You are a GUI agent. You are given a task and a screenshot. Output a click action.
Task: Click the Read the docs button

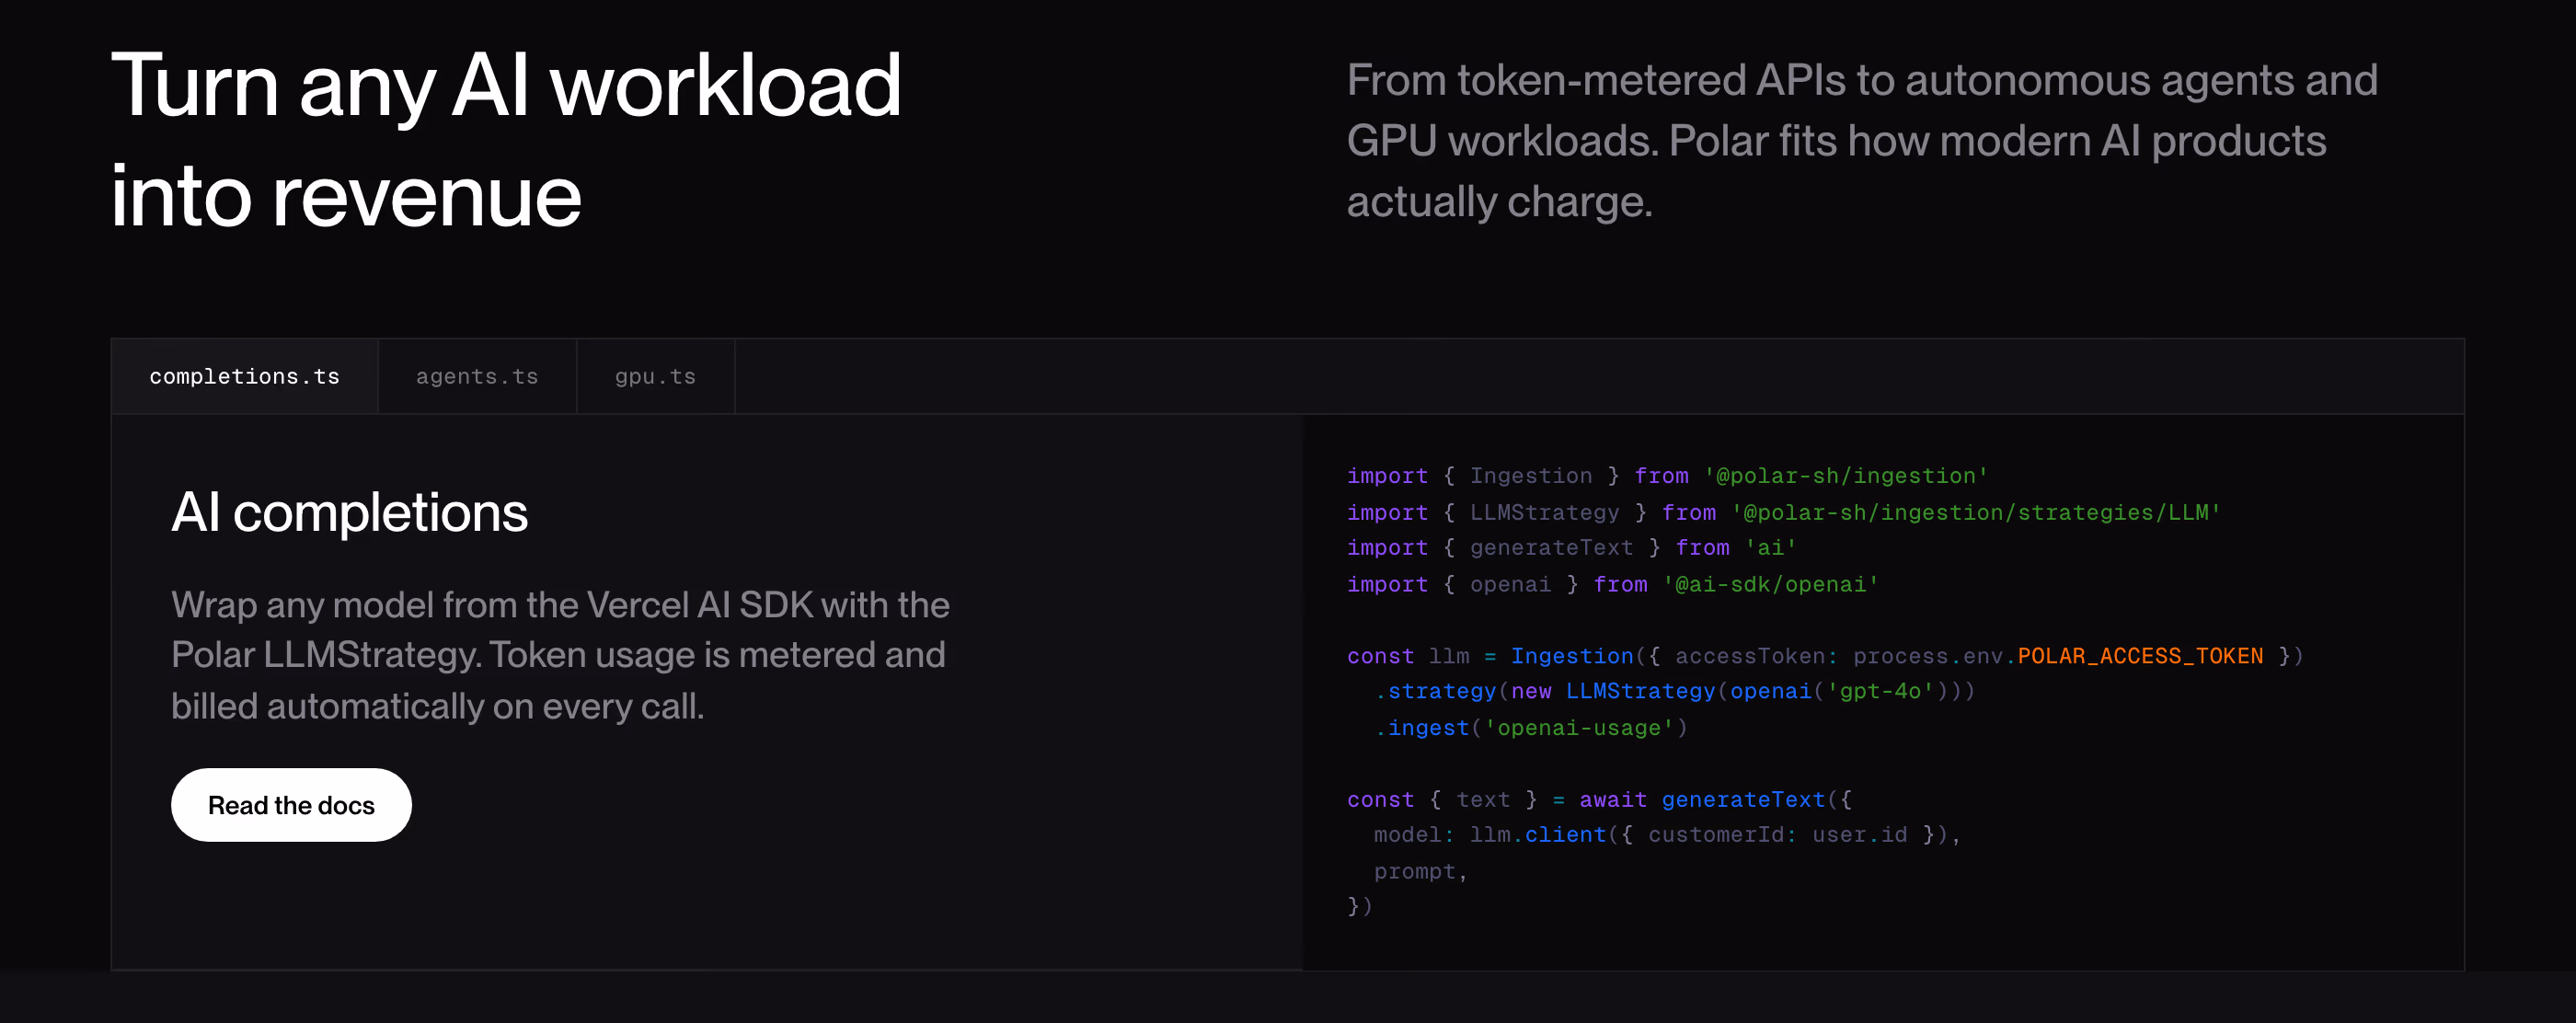[291, 805]
